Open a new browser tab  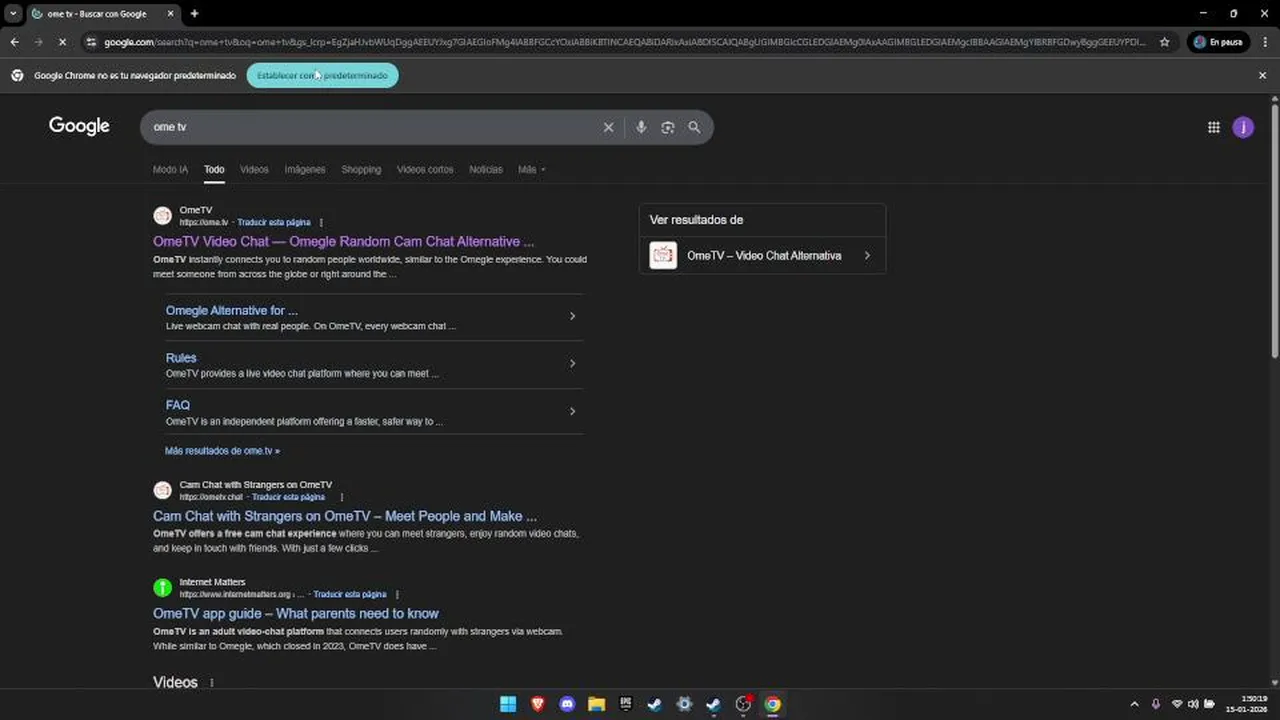194,14
